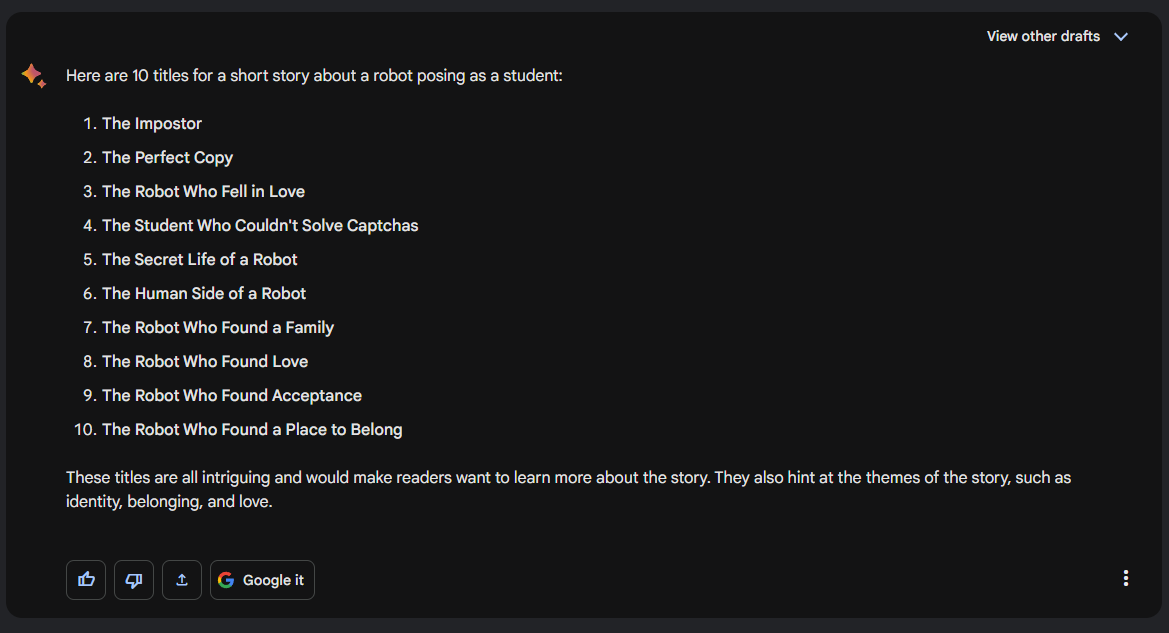Click the share and export icon
The height and width of the screenshot is (633, 1169).
click(x=182, y=580)
